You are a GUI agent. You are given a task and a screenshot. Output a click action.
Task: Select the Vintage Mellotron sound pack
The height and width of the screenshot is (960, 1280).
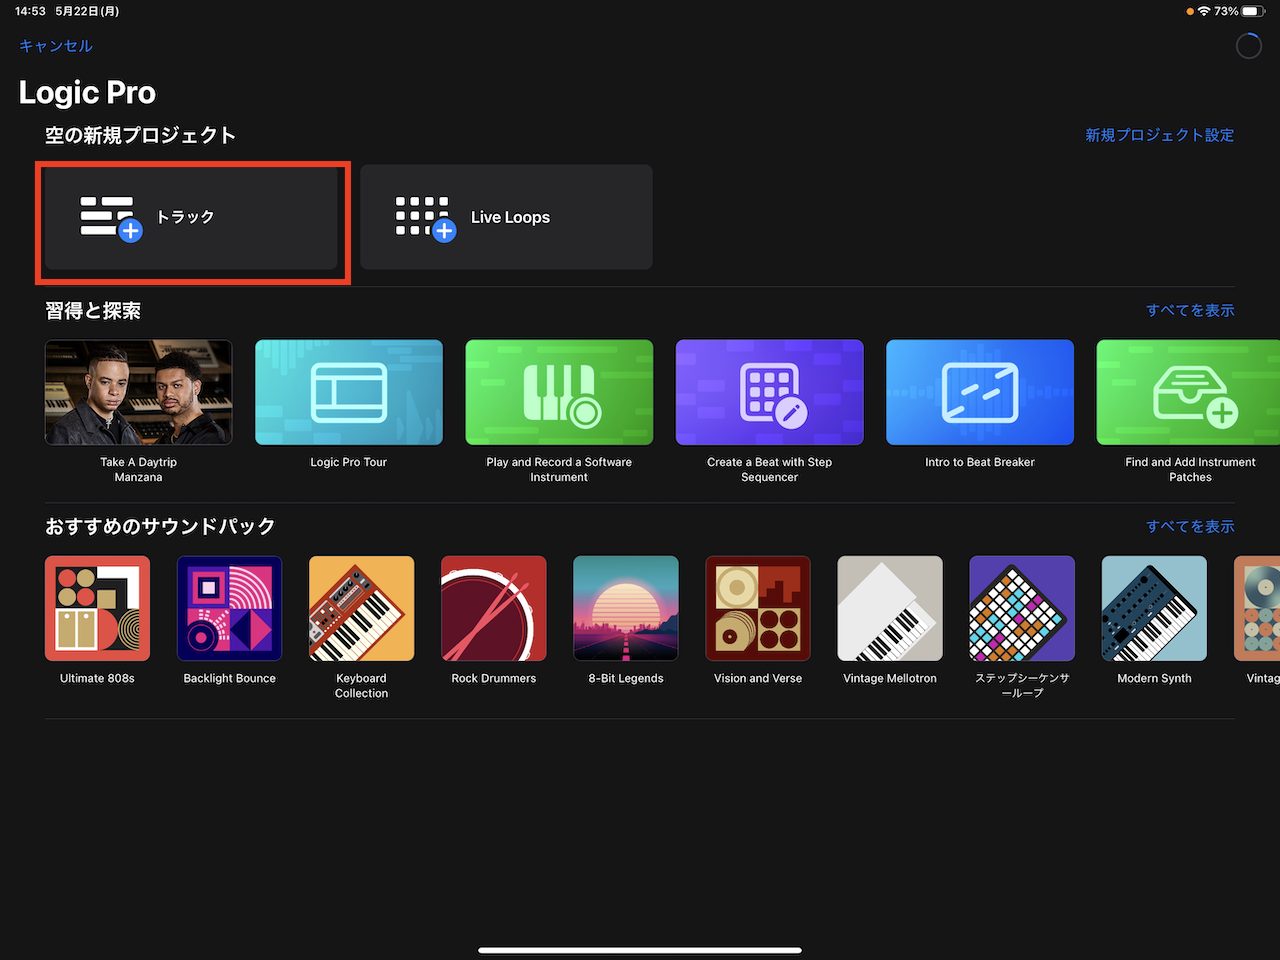(x=890, y=608)
